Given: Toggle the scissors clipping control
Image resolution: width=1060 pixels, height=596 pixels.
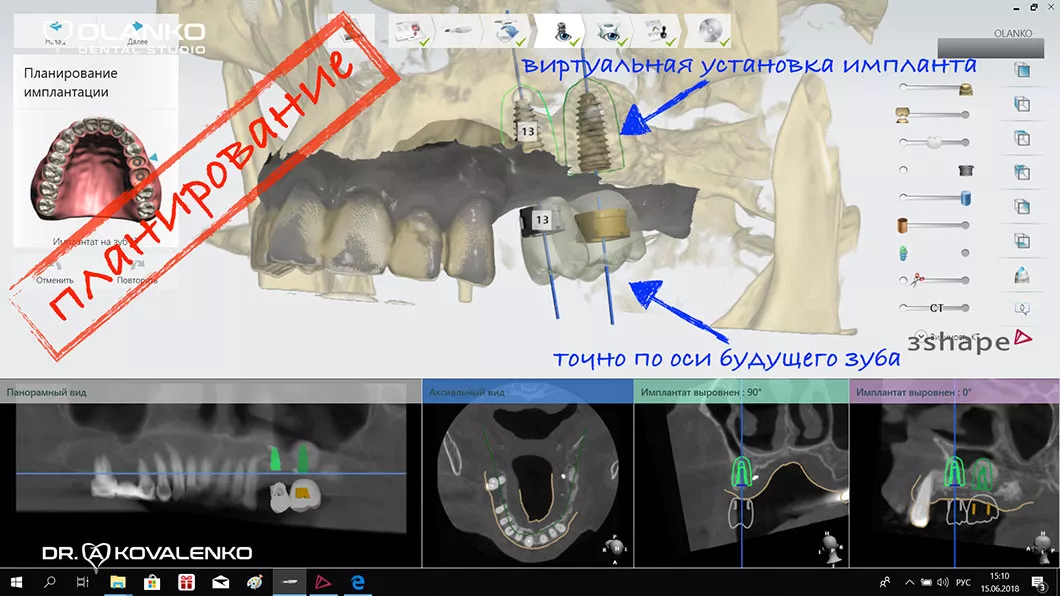Looking at the screenshot, I should 905,281.
